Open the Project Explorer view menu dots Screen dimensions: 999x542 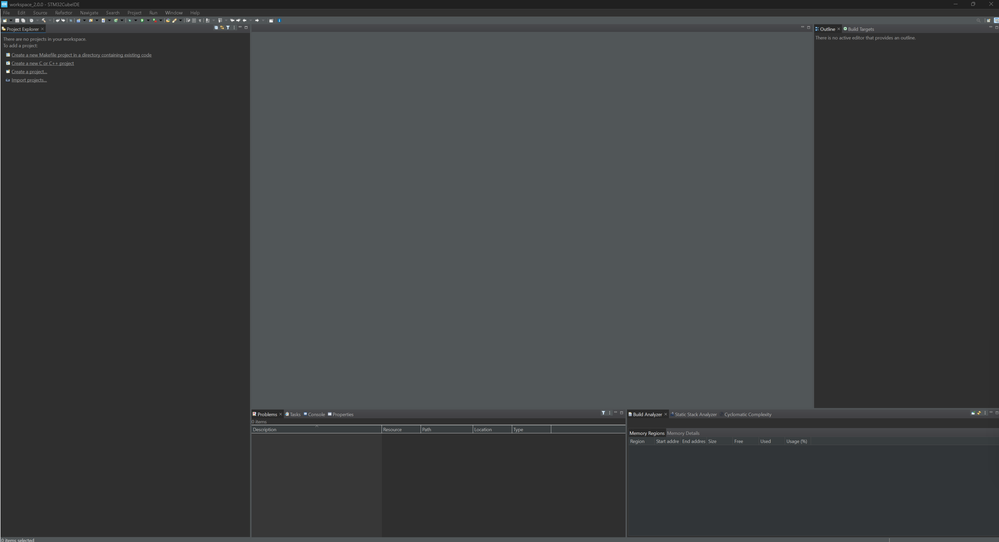234,27
